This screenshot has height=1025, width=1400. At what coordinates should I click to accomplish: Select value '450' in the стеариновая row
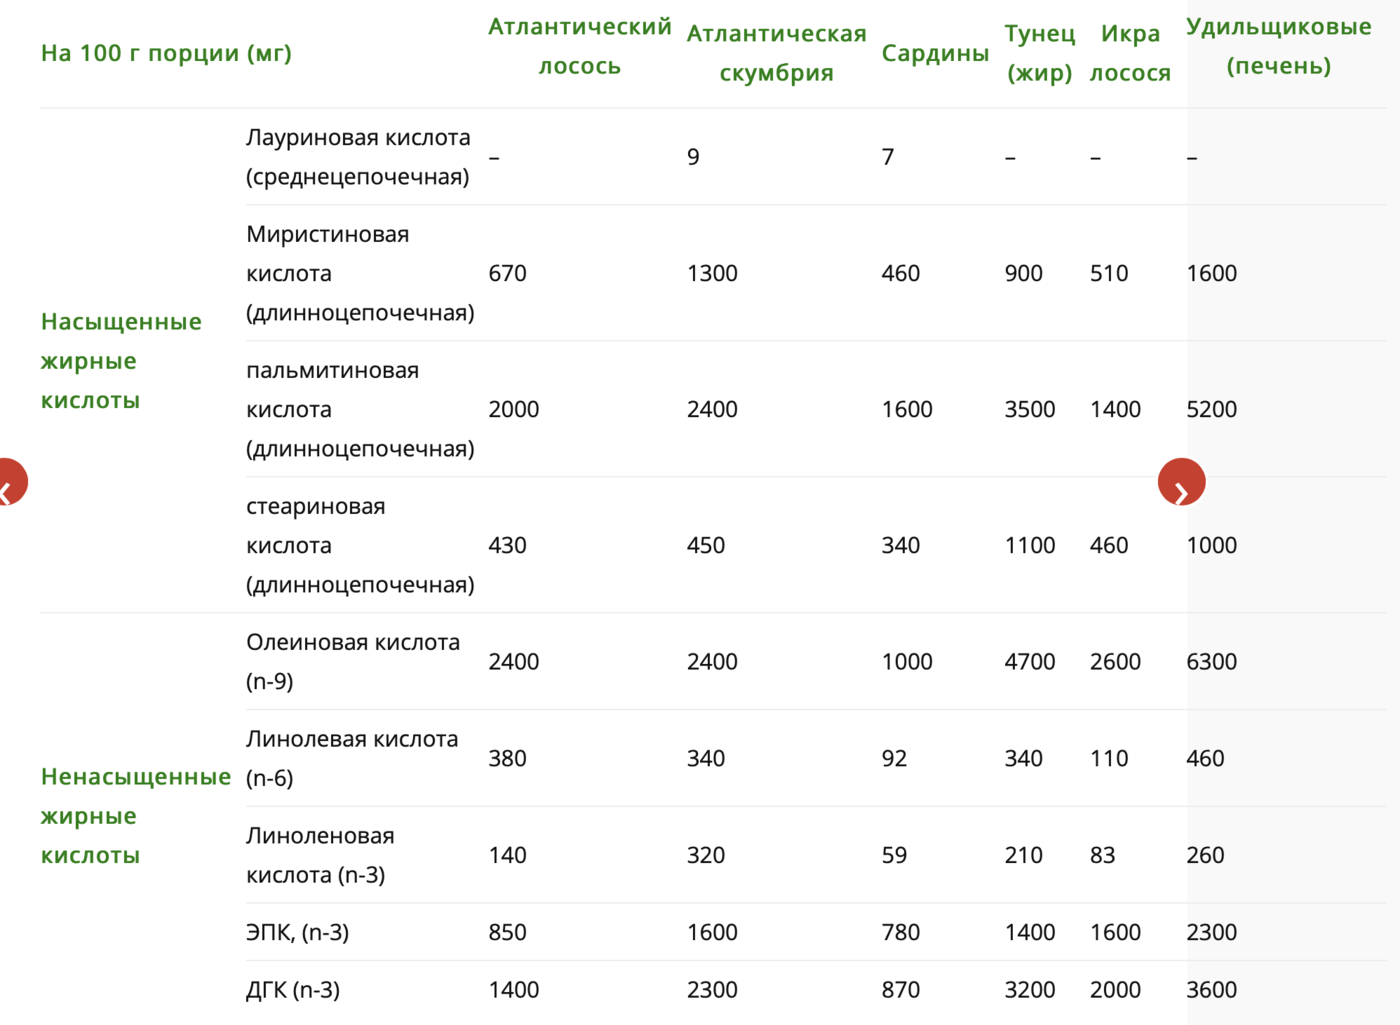point(706,545)
